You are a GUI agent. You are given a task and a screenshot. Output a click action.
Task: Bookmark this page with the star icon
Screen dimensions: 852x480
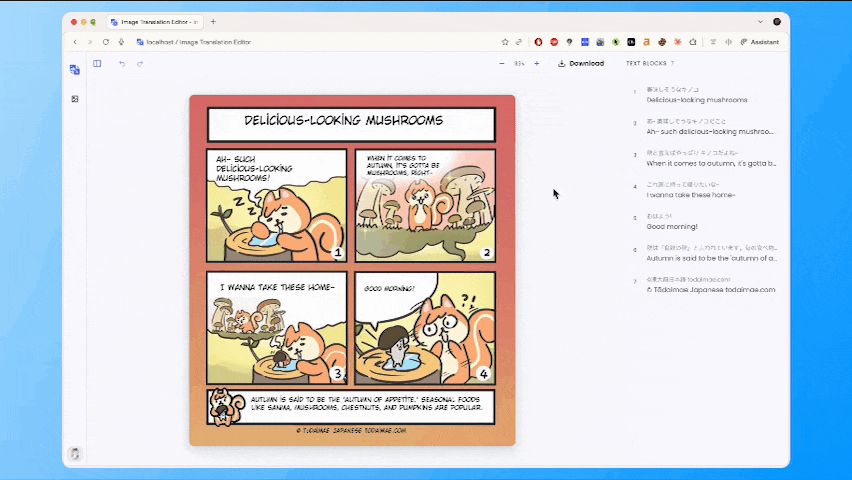[x=505, y=42]
